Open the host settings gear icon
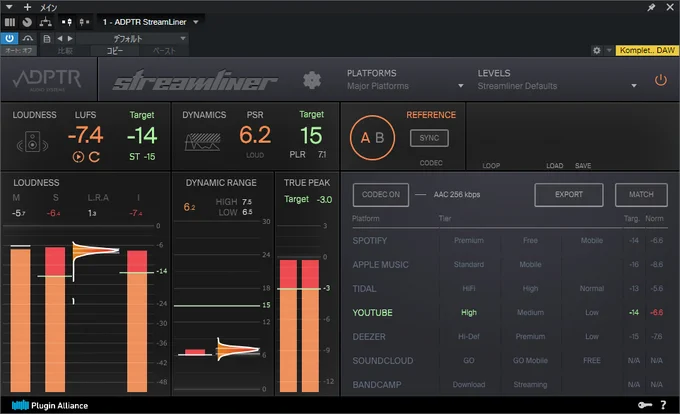The height and width of the screenshot is (414, 680). [597, 50]
